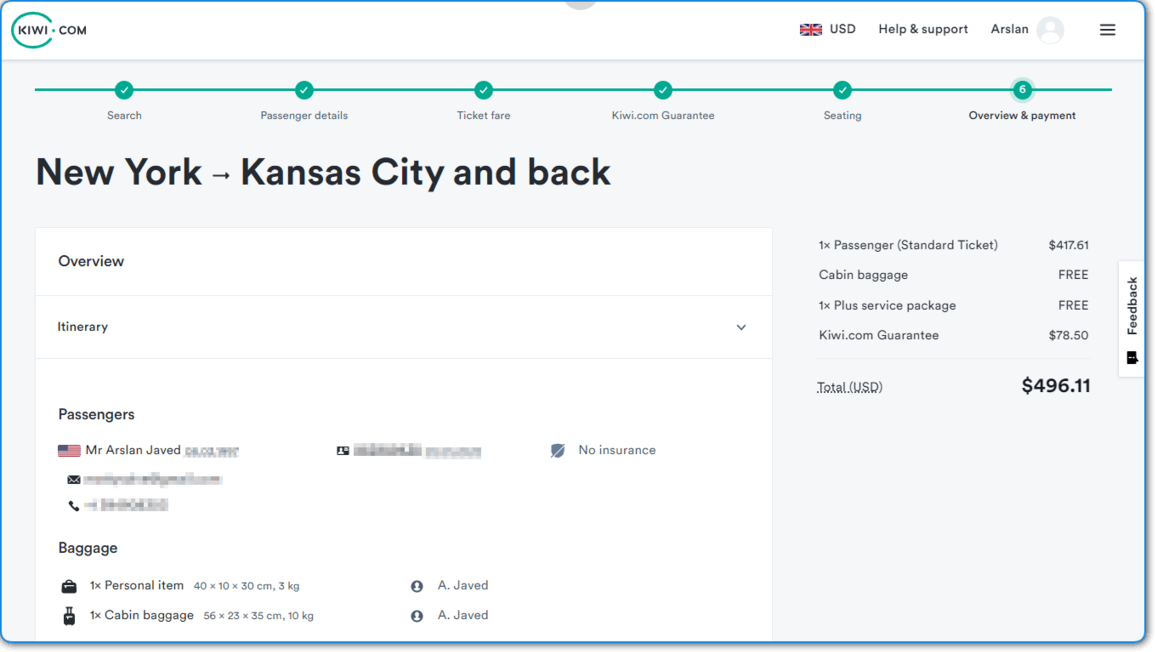Click the Overview heading
1155x652 pixels.
tap(91, 262)
